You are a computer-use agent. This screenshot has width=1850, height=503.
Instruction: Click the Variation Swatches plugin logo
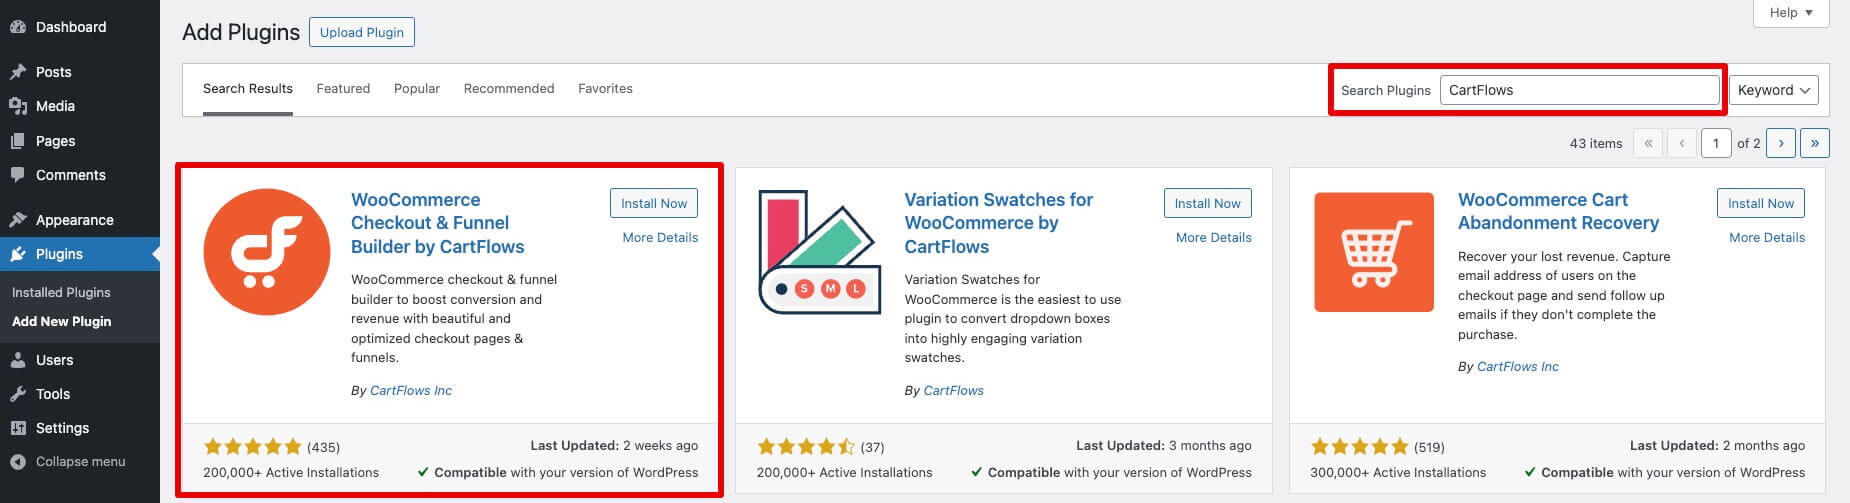tap(820, 252)
